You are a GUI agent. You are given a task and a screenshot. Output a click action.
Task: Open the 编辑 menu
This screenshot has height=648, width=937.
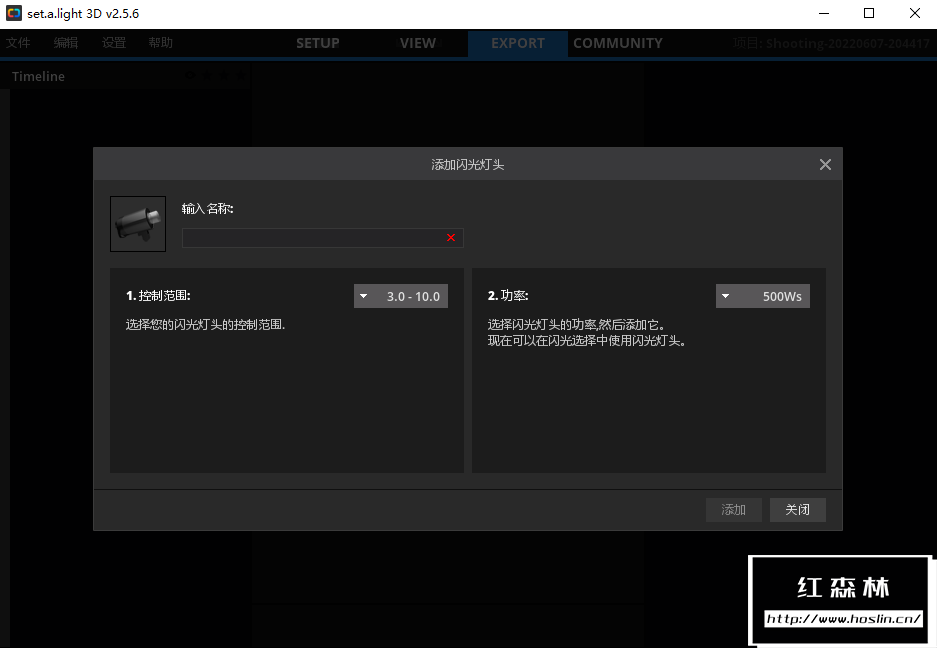pos(66,43)
